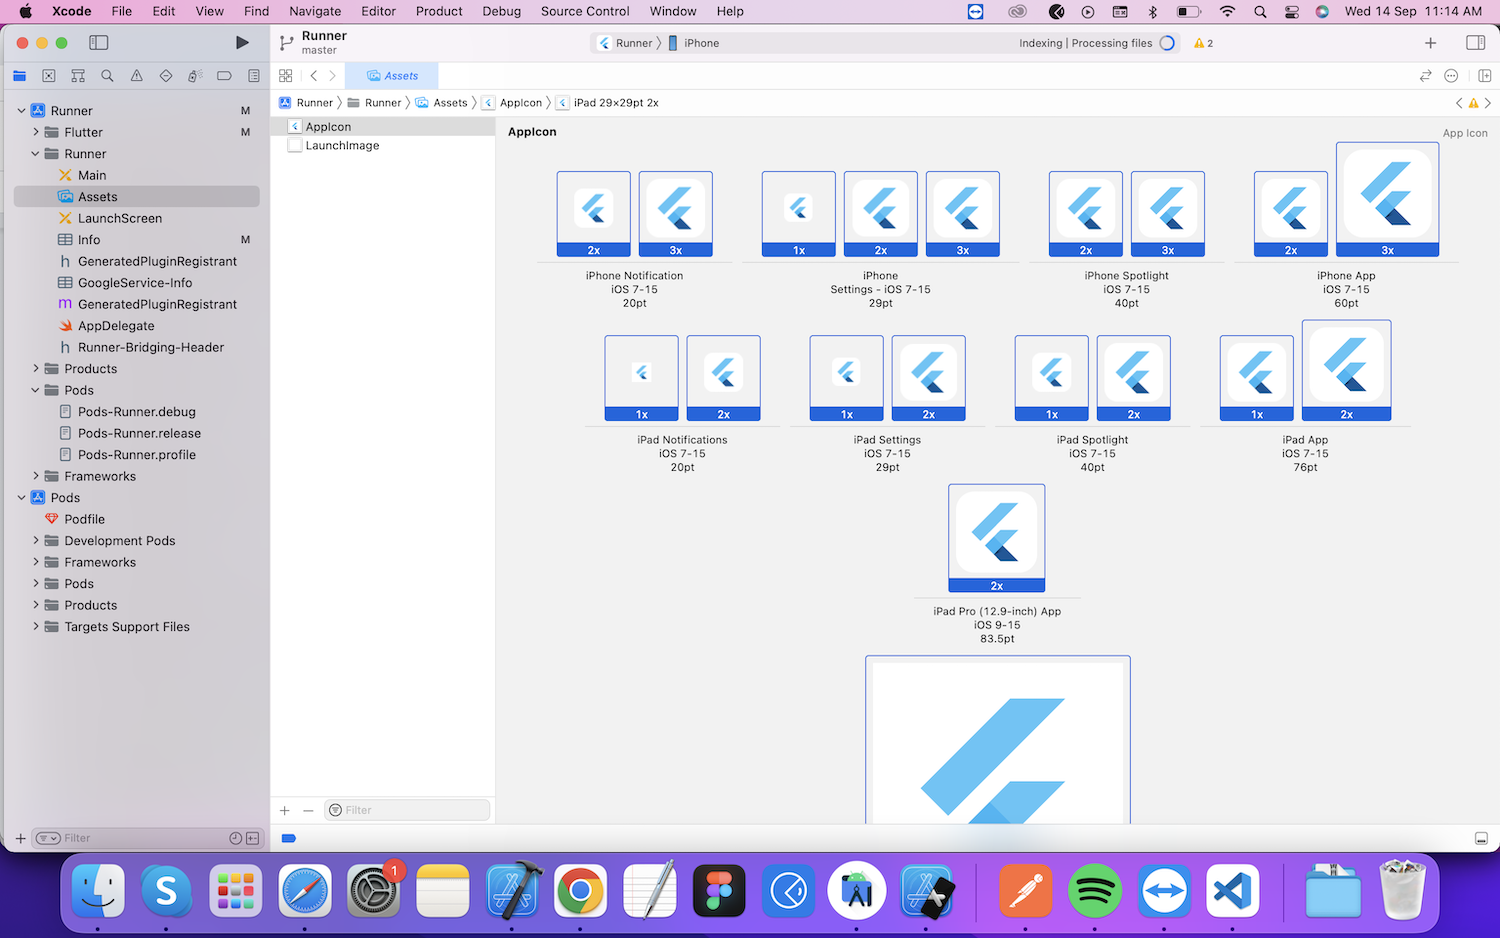Add a new tab with plus
The width and height of the screenshot is (1500, 938).
click(x=1431, y=43)
